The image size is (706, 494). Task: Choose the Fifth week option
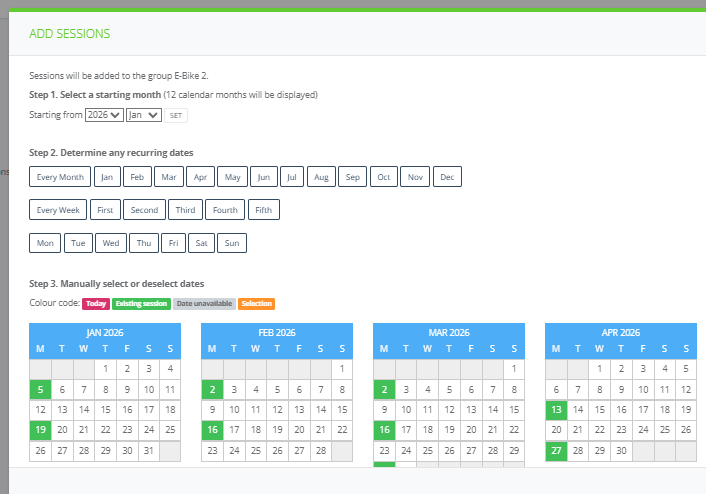(263, 210)
